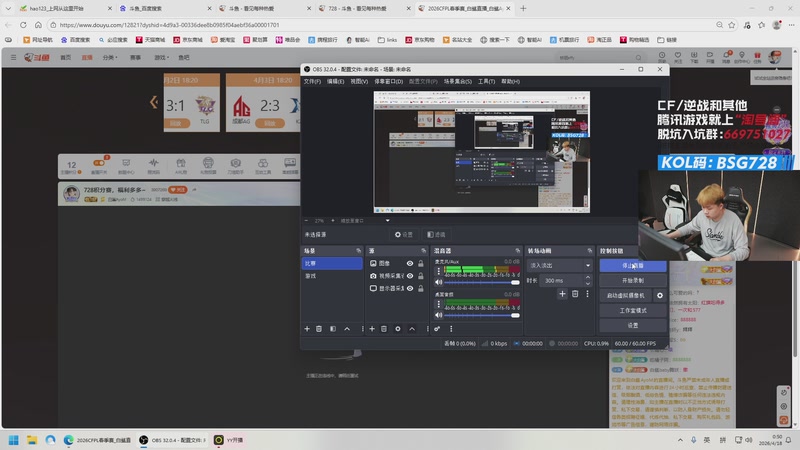800x450 pixels.
Task: Open OBS 文件(F) menu
Action: pyautogui.click(x=312, y=81)
